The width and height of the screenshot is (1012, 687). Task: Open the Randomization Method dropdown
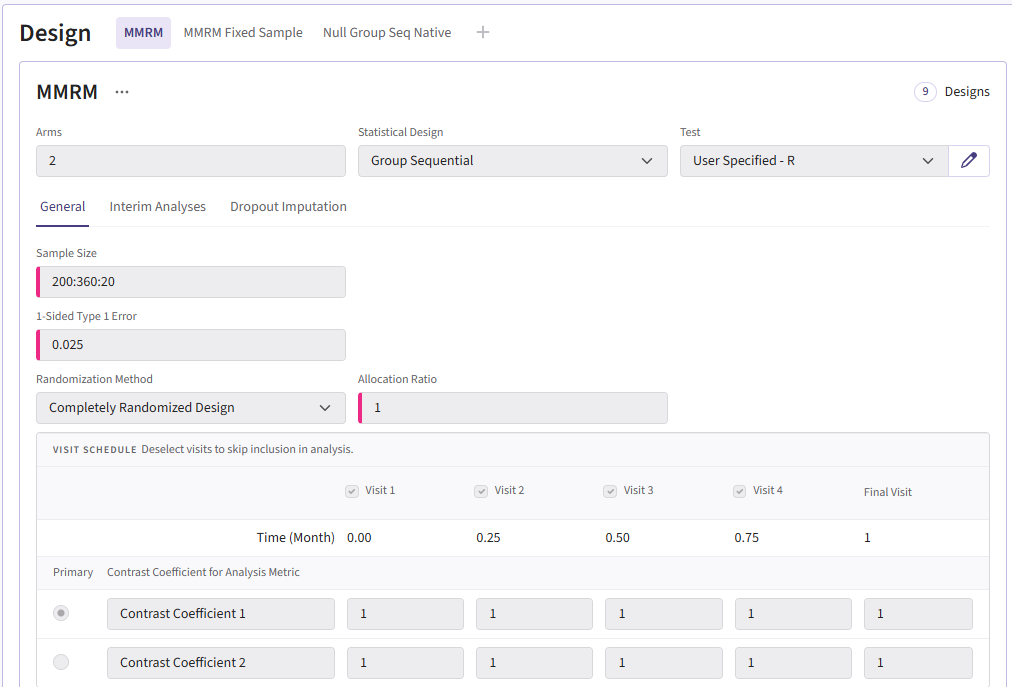pyautogui.click(x=190, y=408)
